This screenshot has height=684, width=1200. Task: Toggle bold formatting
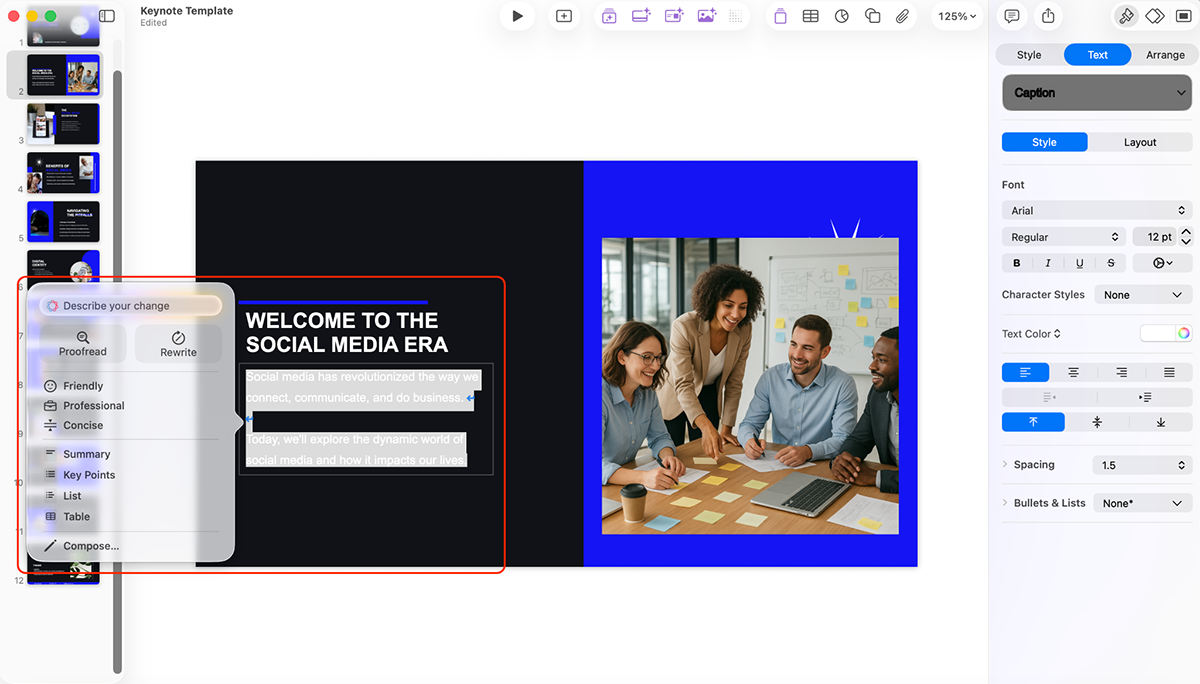(x=1016, y=262)
